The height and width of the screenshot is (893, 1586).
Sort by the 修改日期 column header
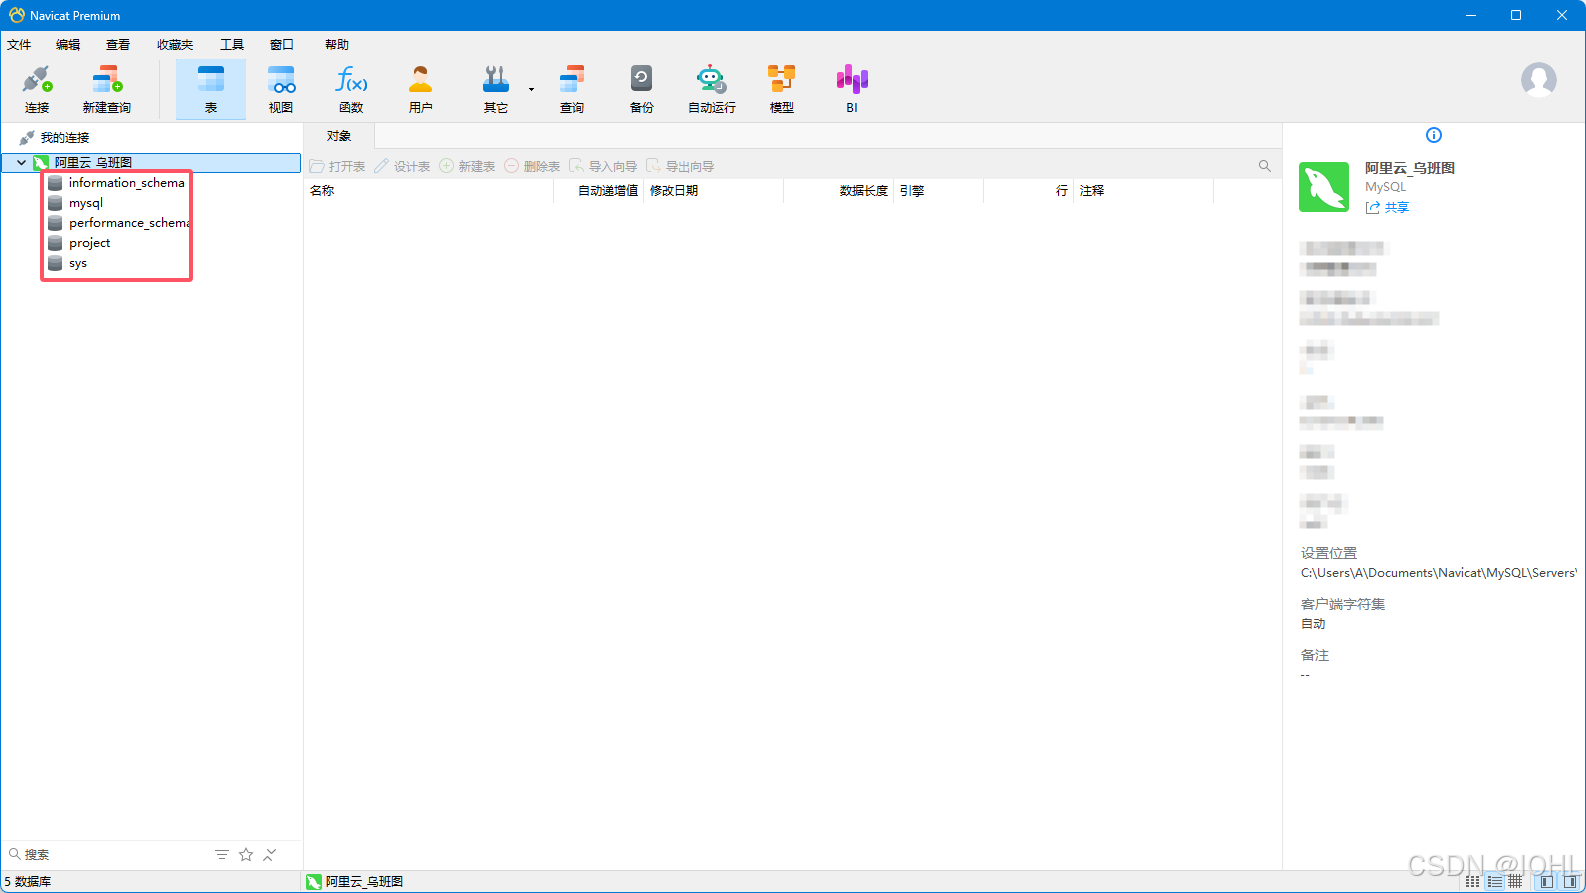713,190
